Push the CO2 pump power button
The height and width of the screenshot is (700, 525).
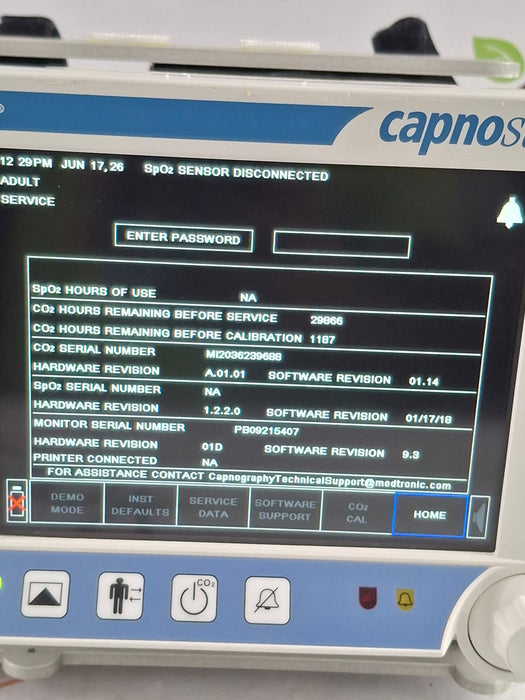point(194,598)
